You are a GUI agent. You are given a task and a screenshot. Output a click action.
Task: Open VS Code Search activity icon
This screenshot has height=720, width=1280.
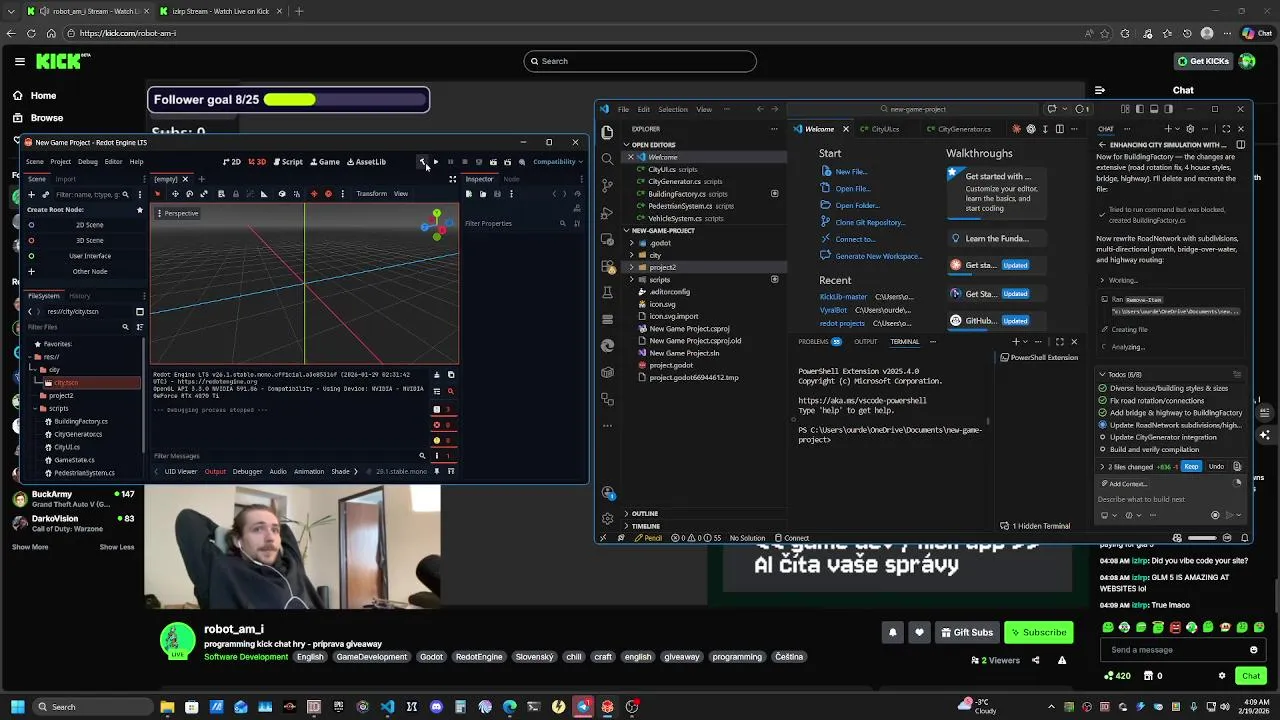pyautogui.click(x=607, y=159)
